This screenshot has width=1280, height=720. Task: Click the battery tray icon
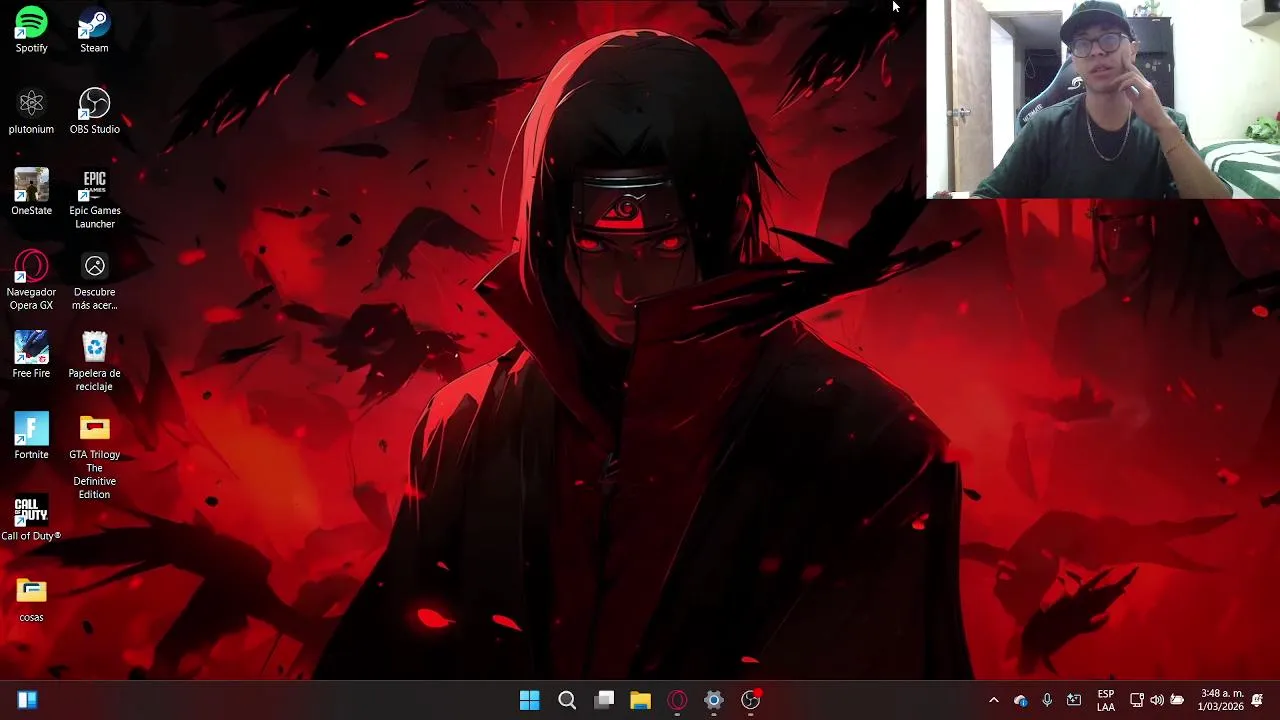1177,700
